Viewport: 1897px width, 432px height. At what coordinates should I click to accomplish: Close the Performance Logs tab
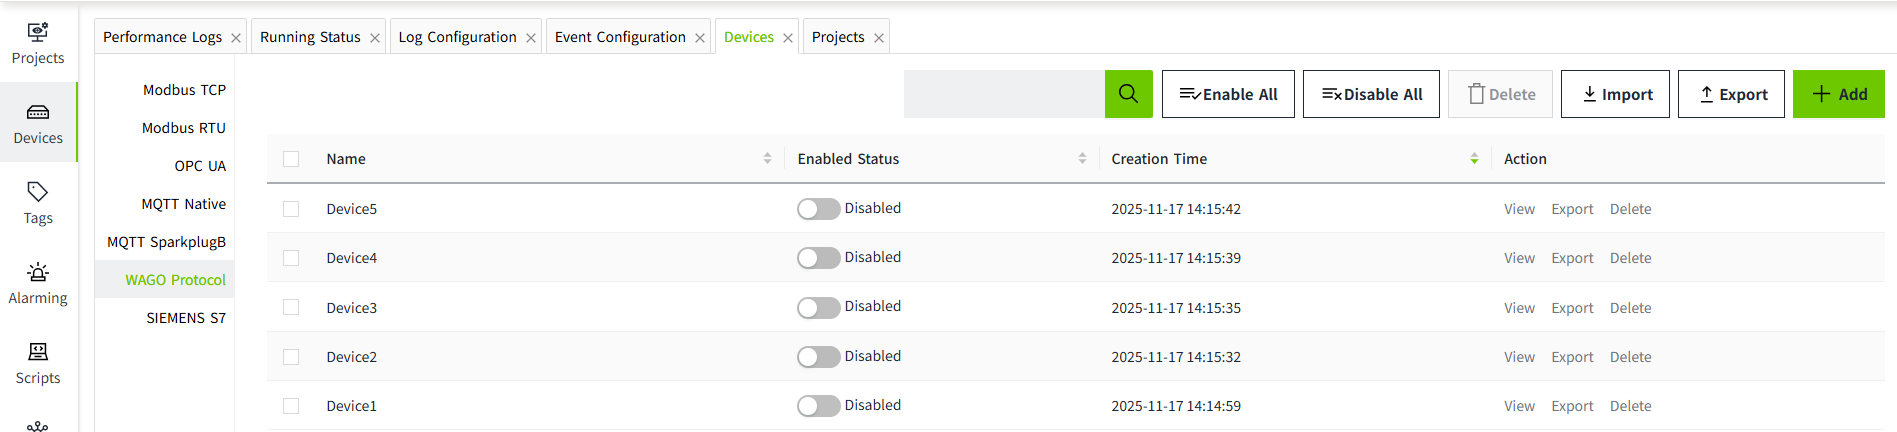236,38
